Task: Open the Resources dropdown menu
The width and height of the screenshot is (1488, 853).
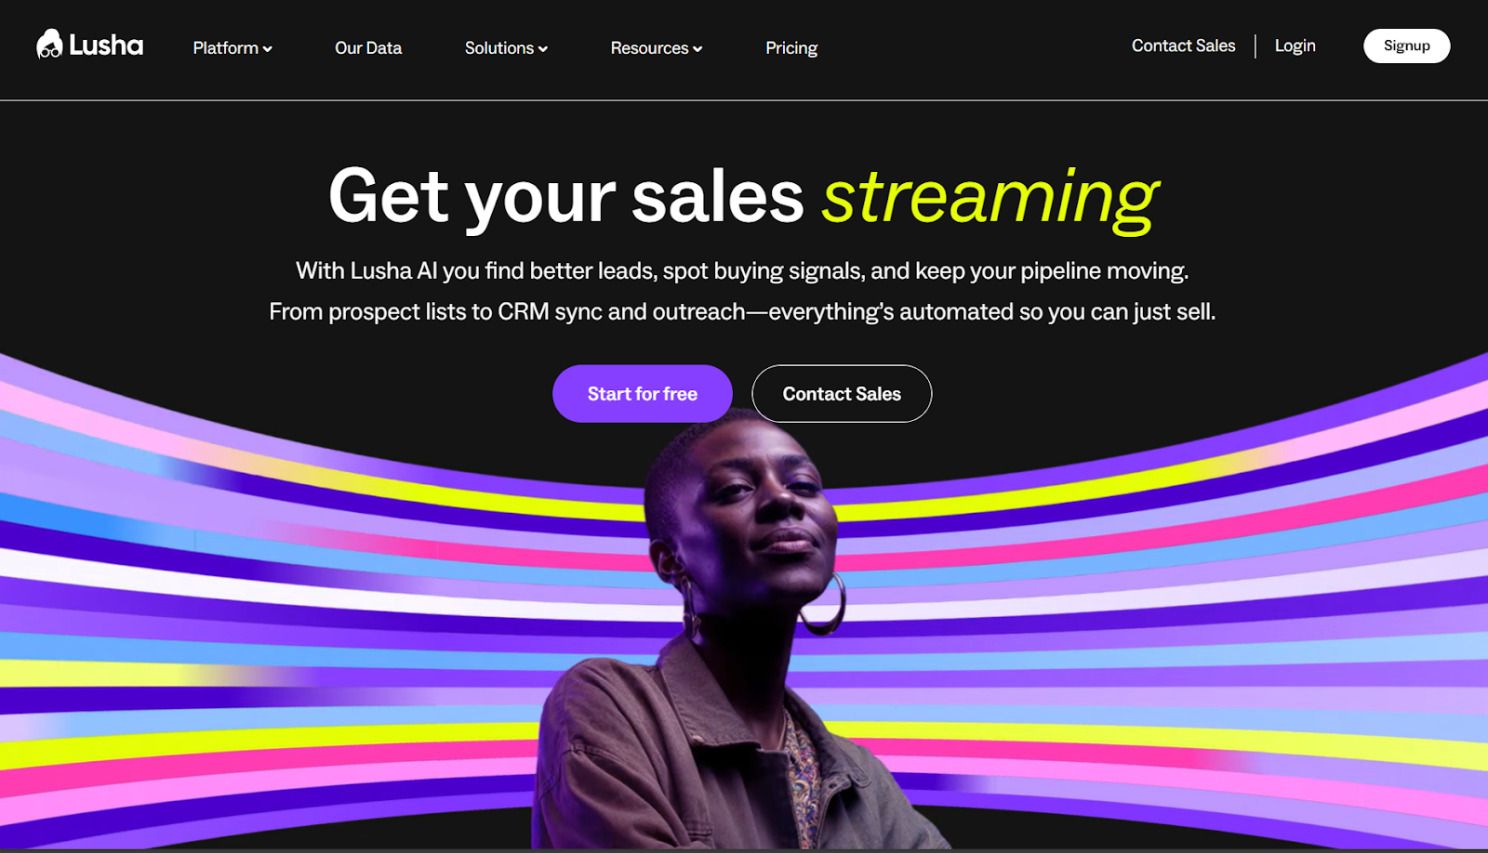Action: 656,48
